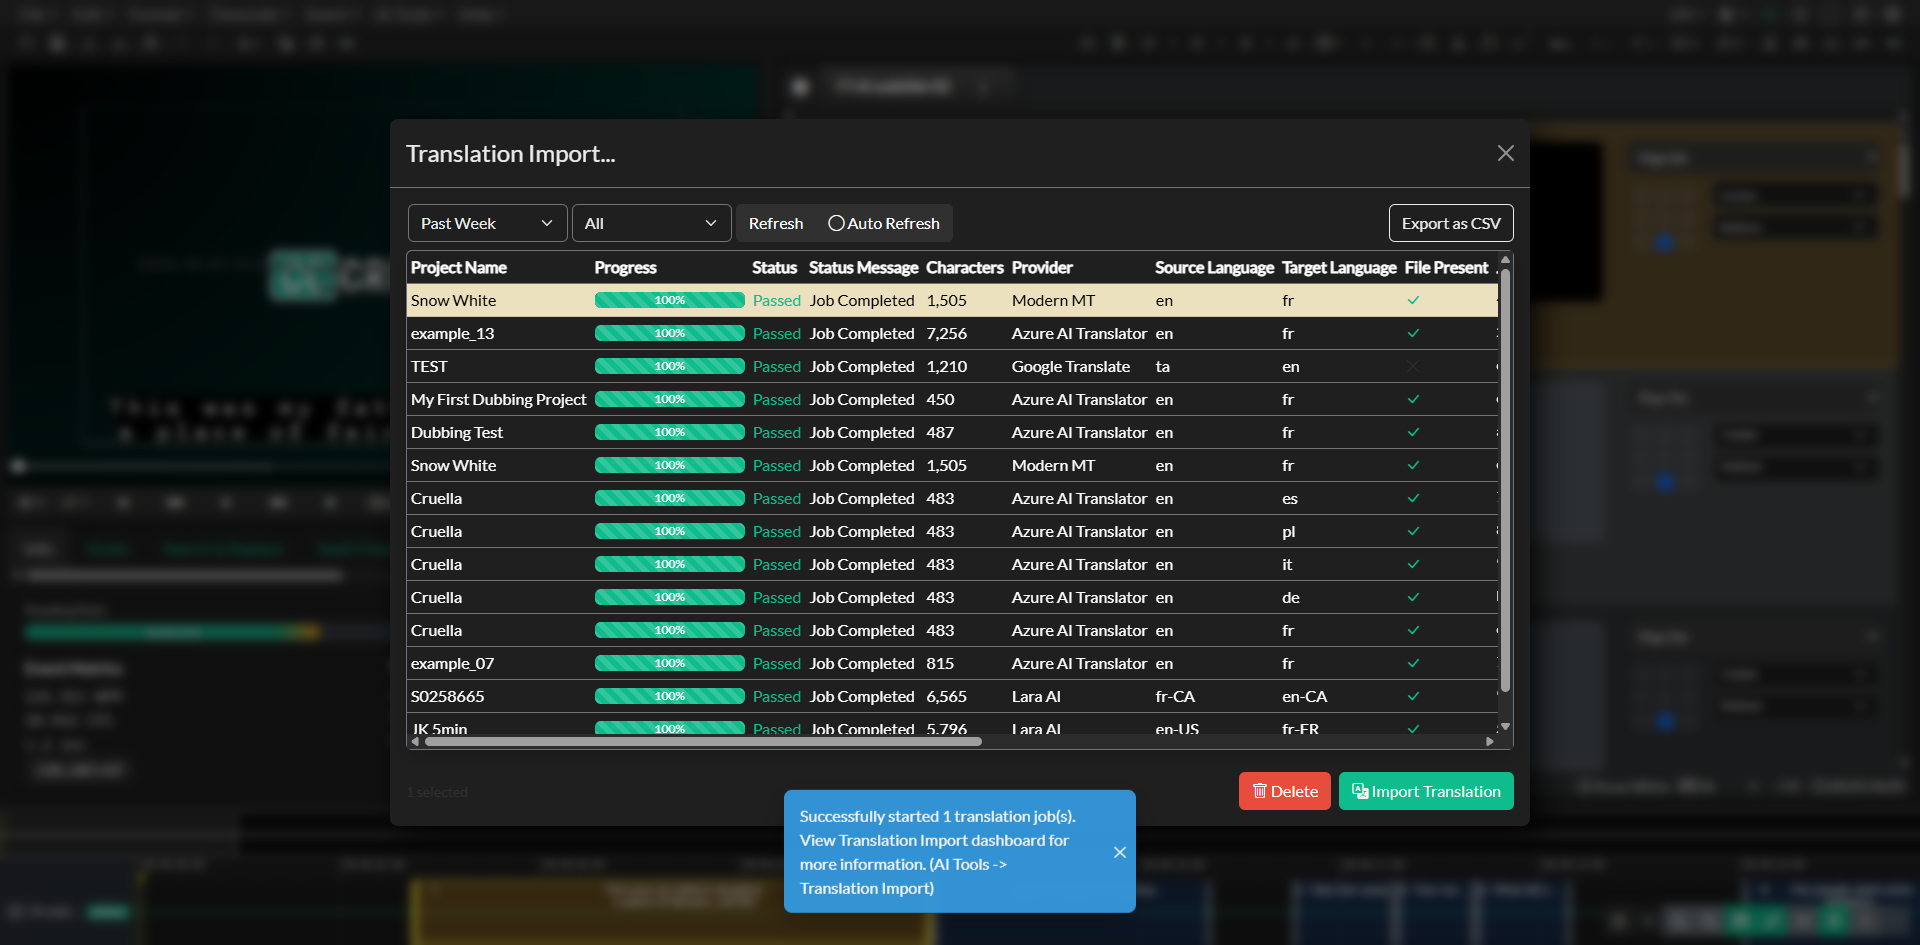The height and width of the screenshot is (945, 1920).
Task: Sort by the Target Language column header
Action: tap(1339, 267)
